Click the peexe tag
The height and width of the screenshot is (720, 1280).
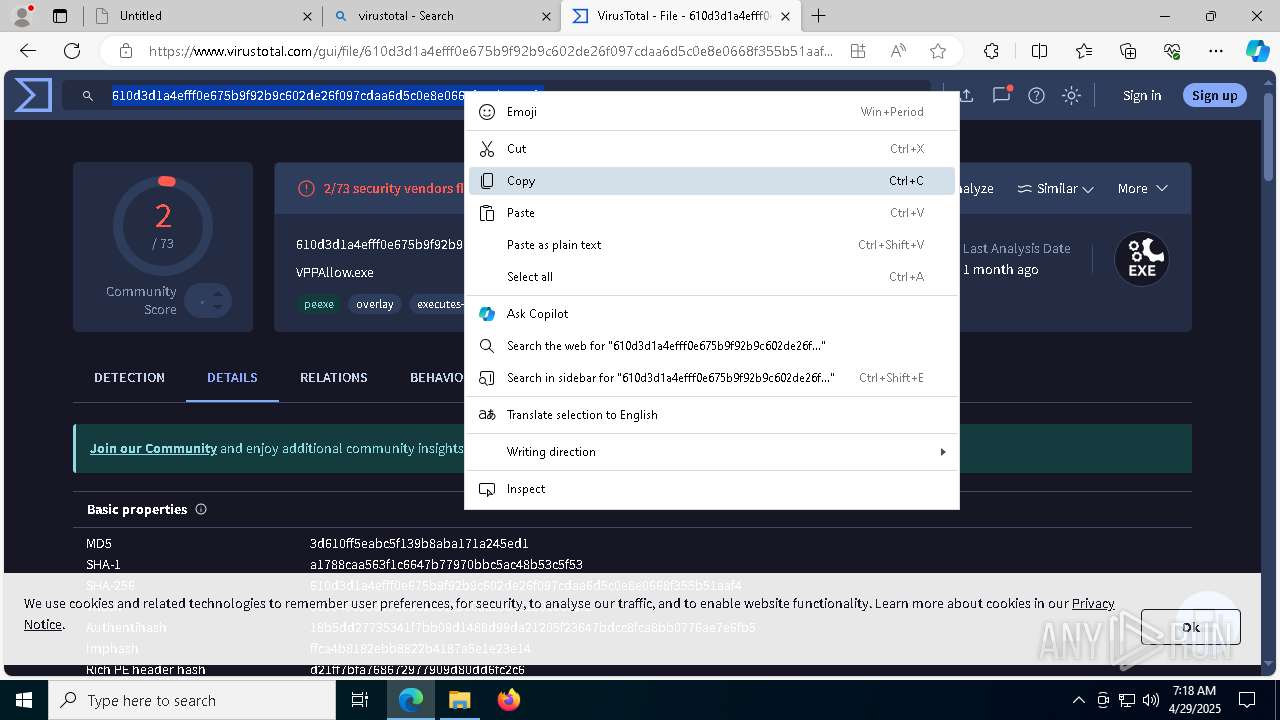pos(319,304)
